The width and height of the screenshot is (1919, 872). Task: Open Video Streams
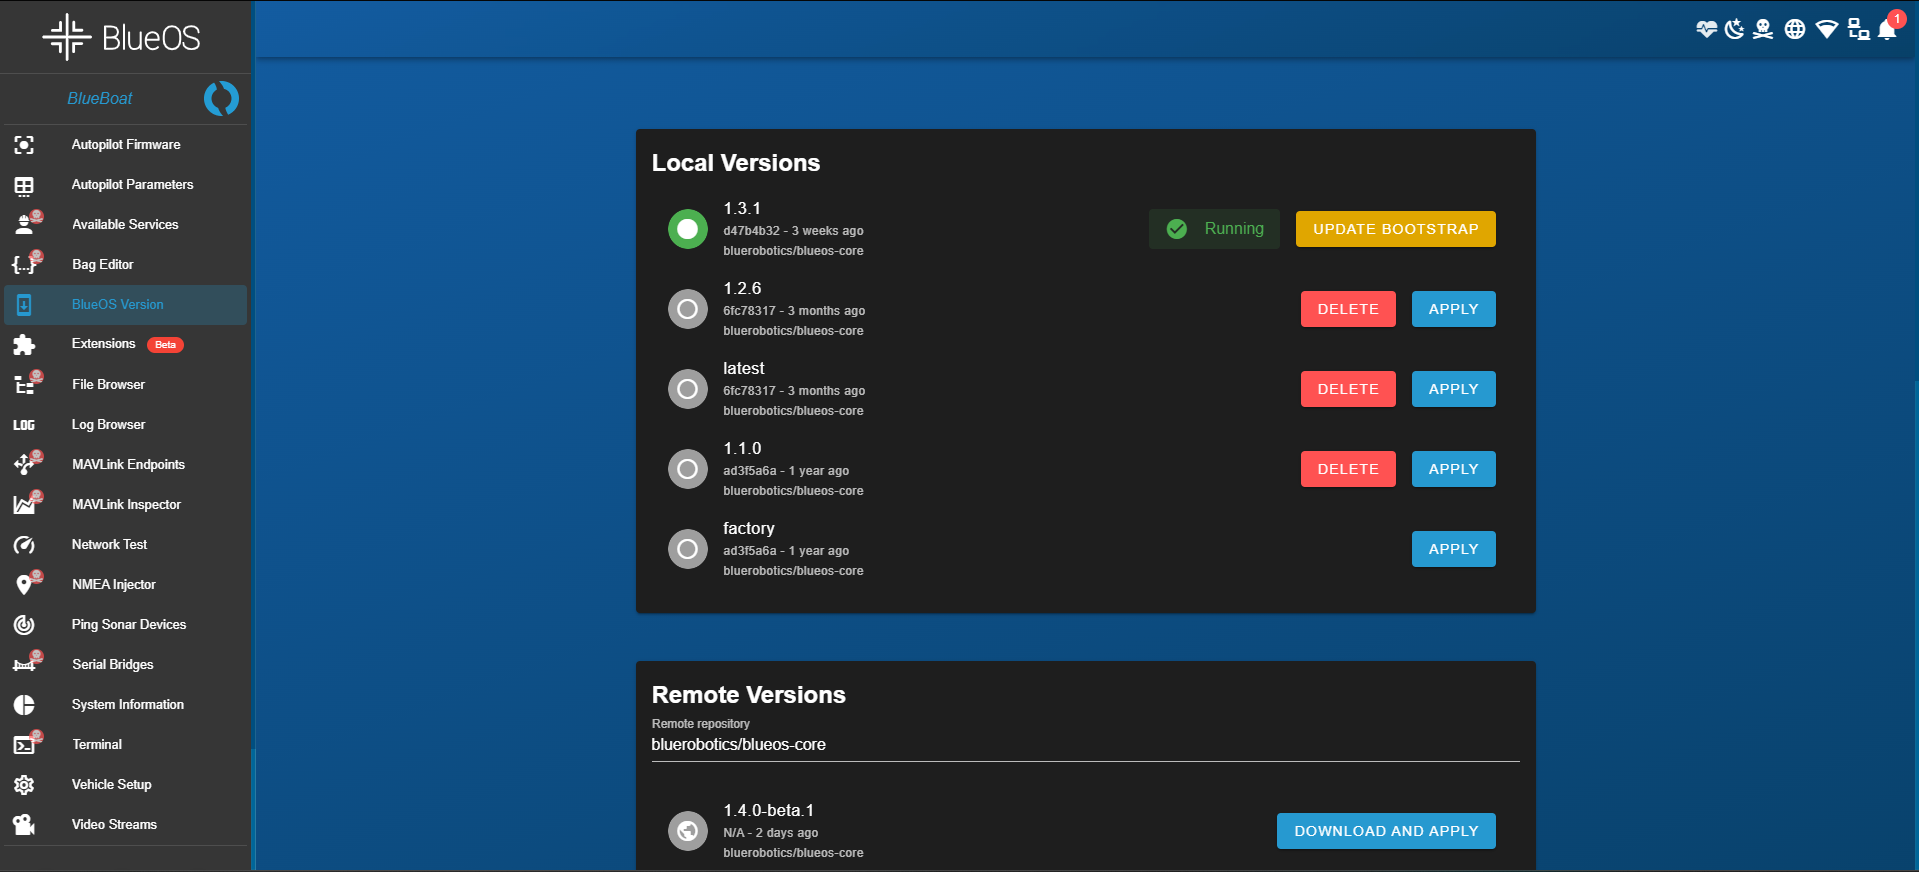click(x=126, y=825)
